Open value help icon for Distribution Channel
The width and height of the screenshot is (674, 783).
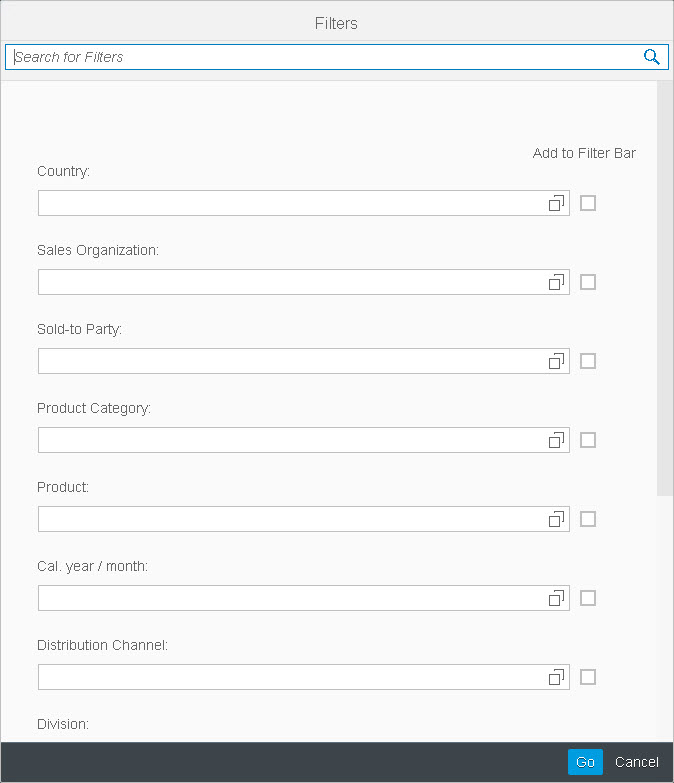pyautogui.click(x=556, y=677)
